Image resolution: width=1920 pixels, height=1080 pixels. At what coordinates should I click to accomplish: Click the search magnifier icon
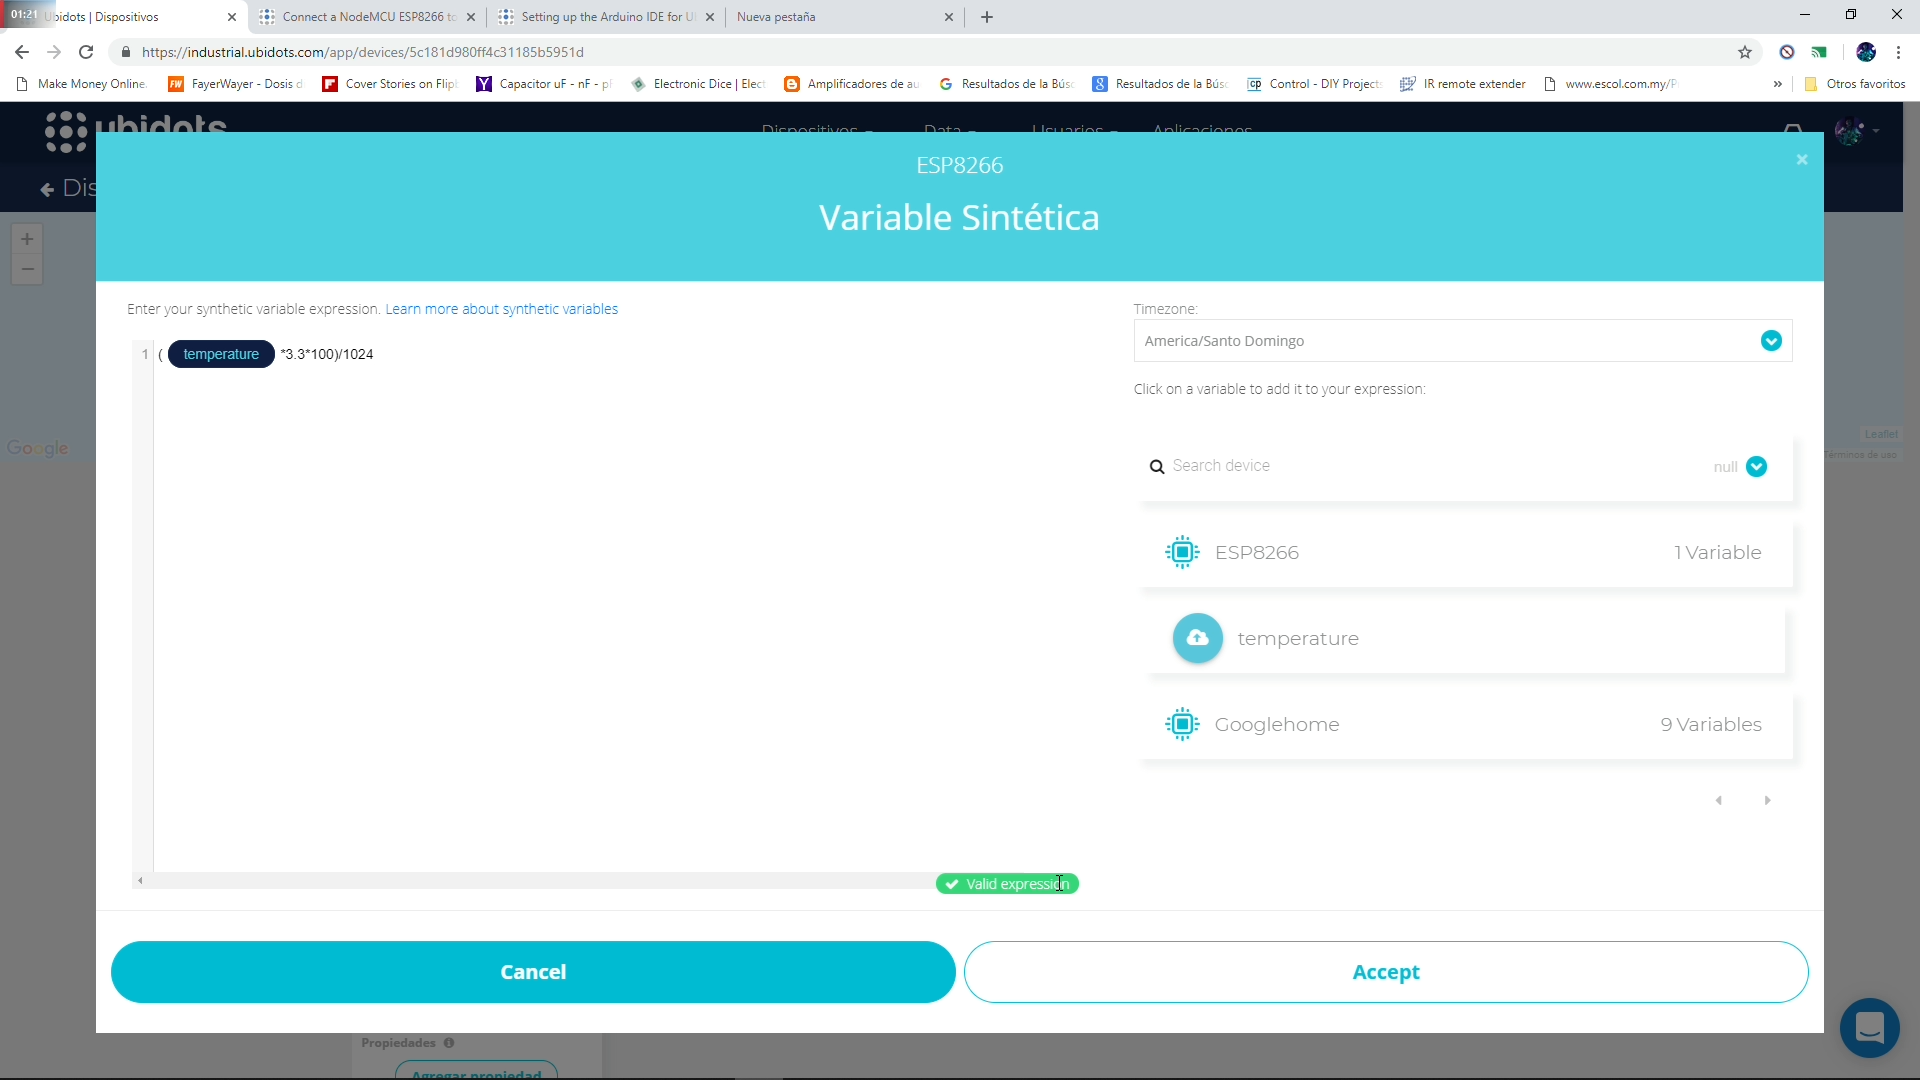click(x=1157, y=467)
